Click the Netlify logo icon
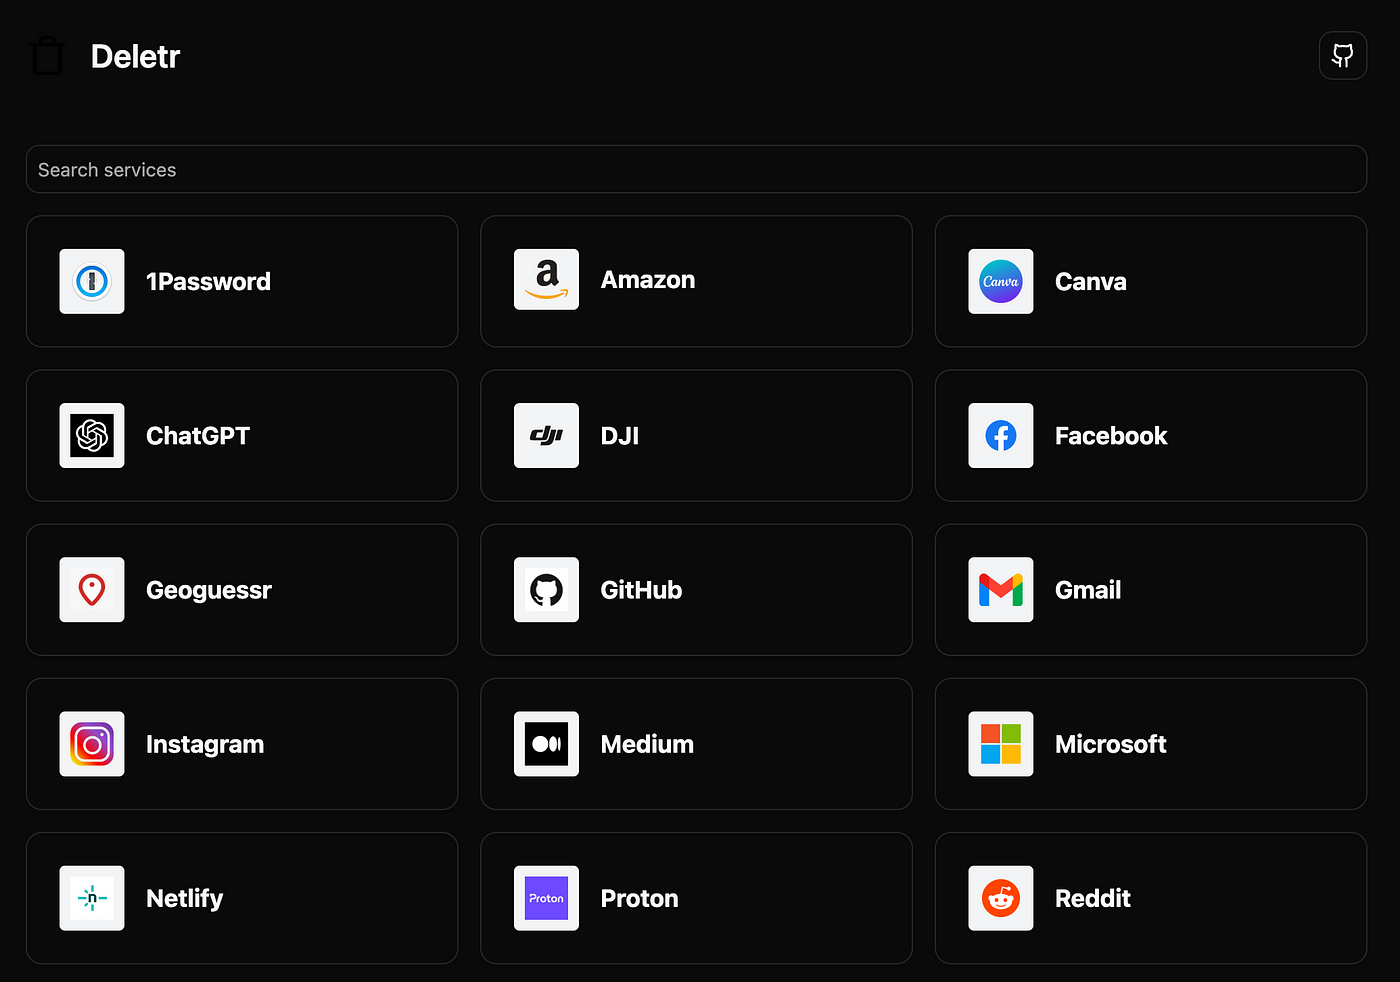1400x982 pixels. coord(92,897)
